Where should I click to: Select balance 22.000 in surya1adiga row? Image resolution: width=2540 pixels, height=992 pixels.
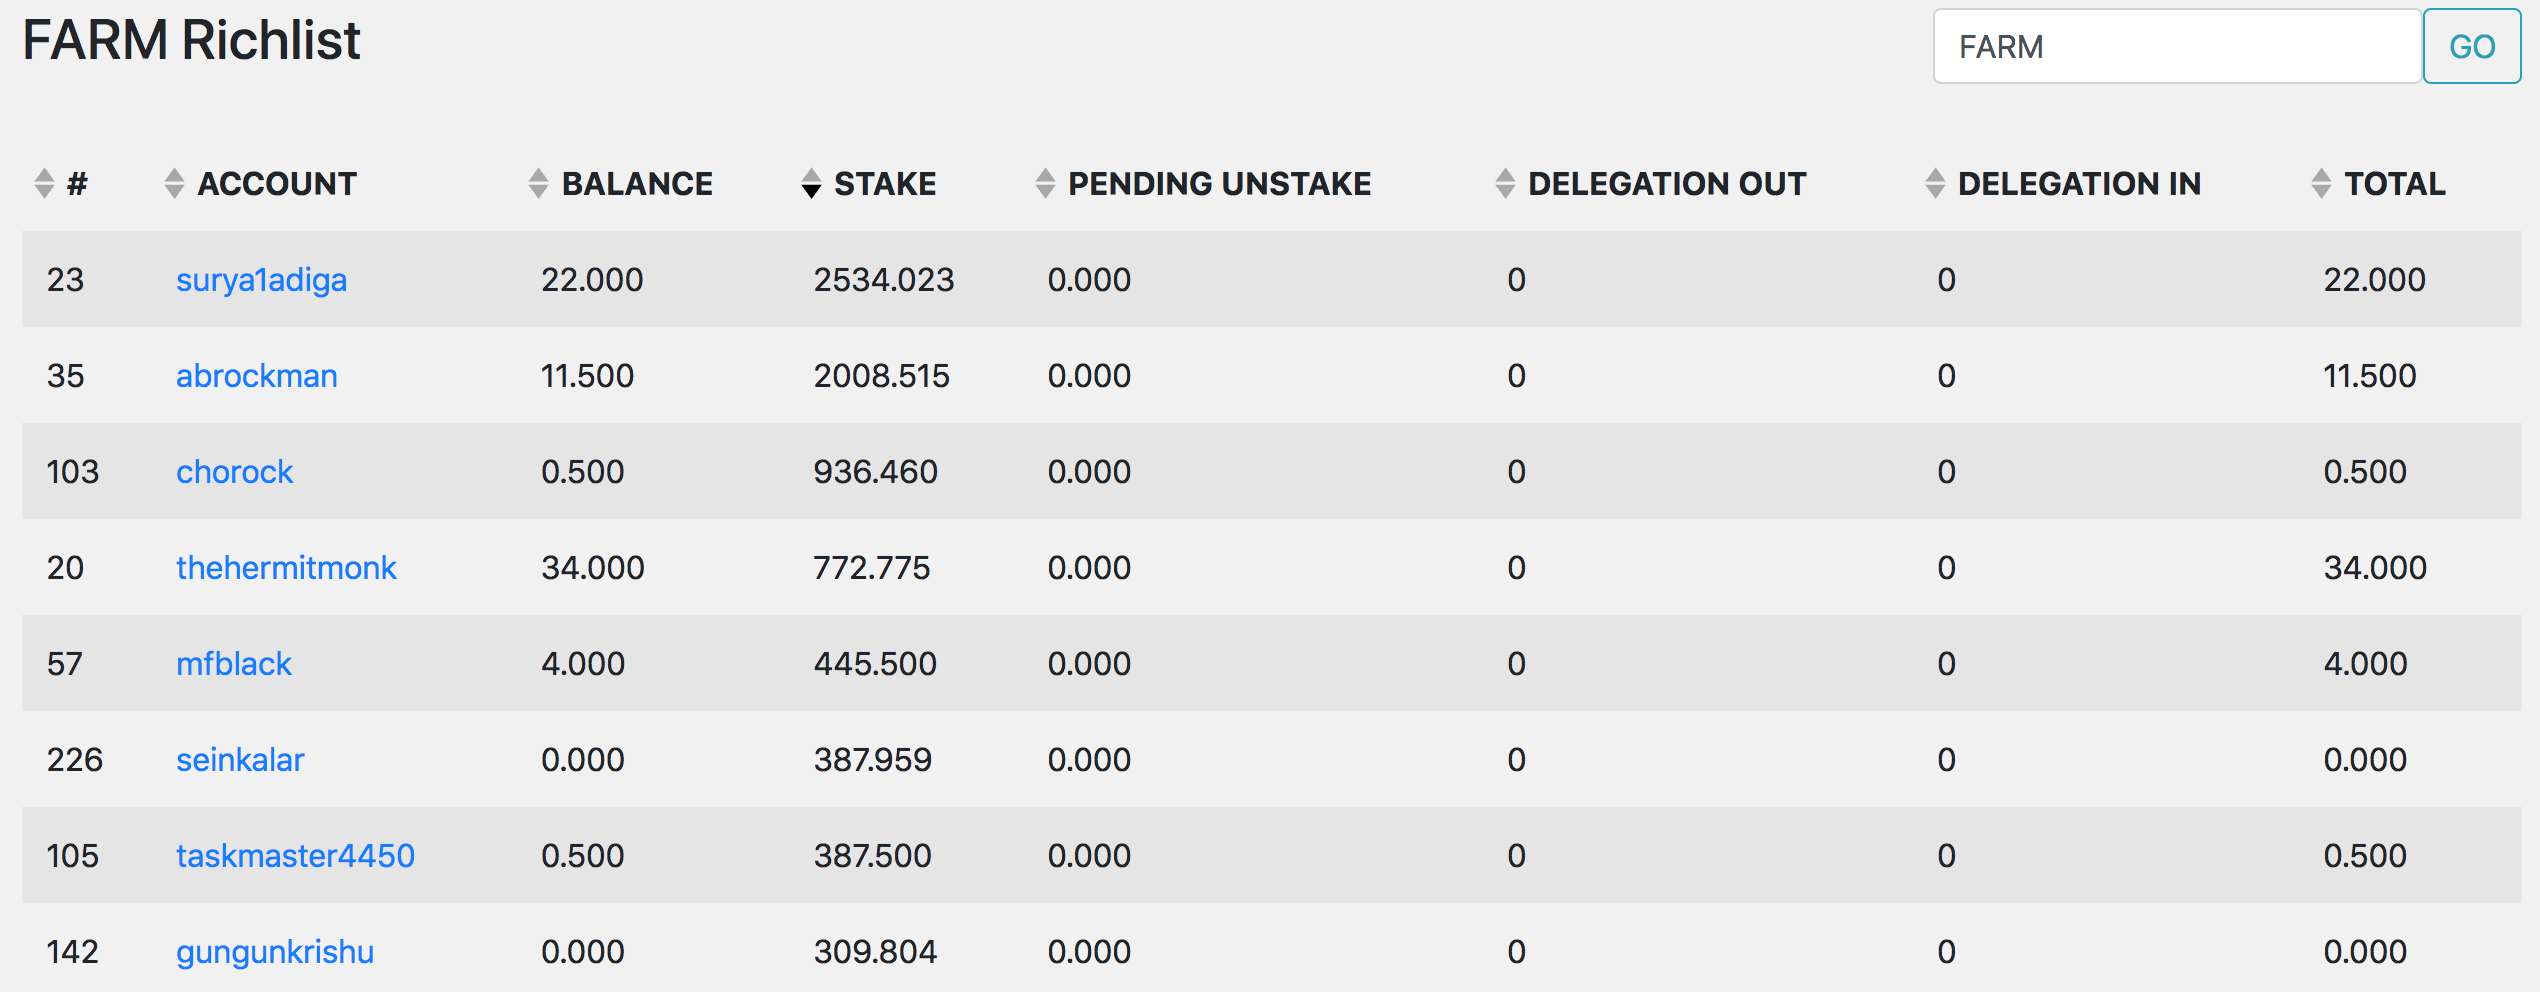[x=592, y=280]
